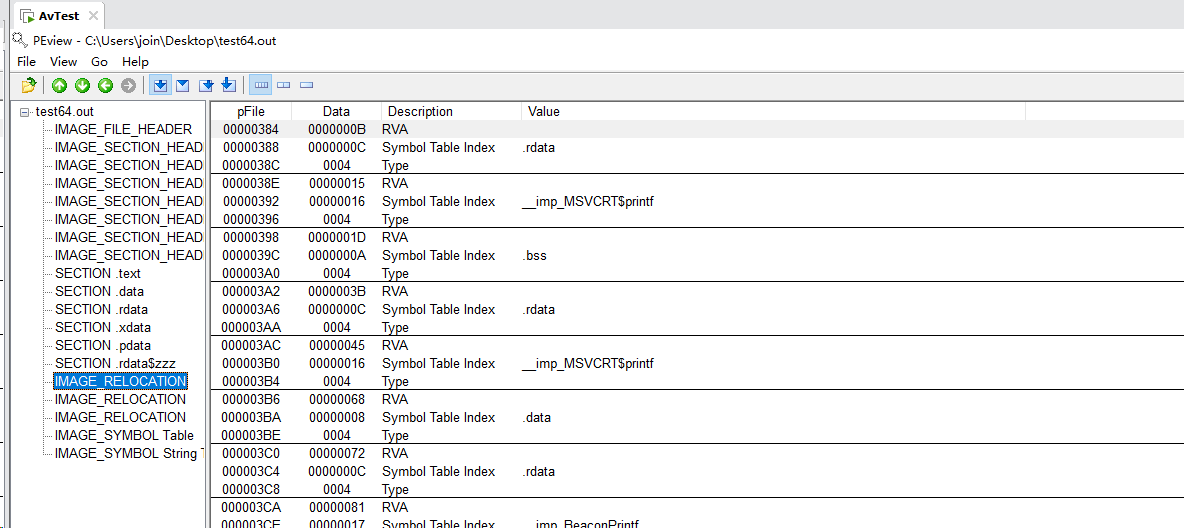Select the single-segment width toolbar icon

pyautogui.click(x=307, y=85)
